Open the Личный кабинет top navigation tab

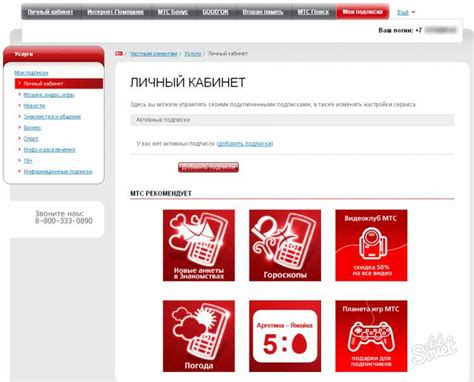[51, 12]
